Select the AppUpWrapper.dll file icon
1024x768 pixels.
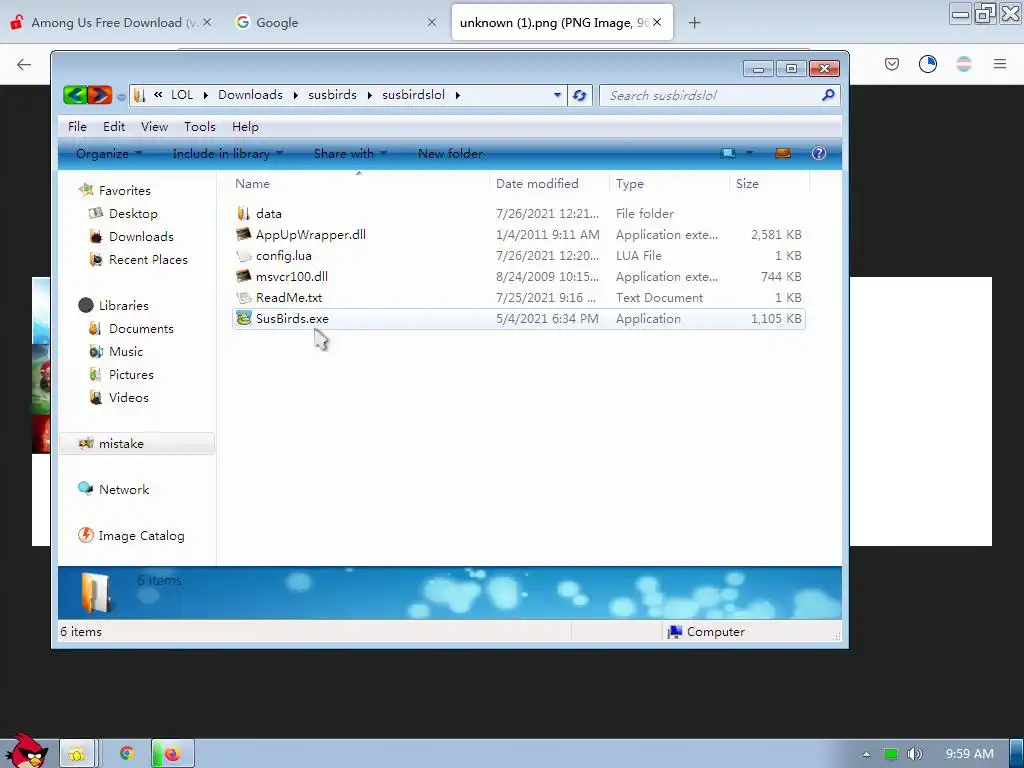[244, 234]
